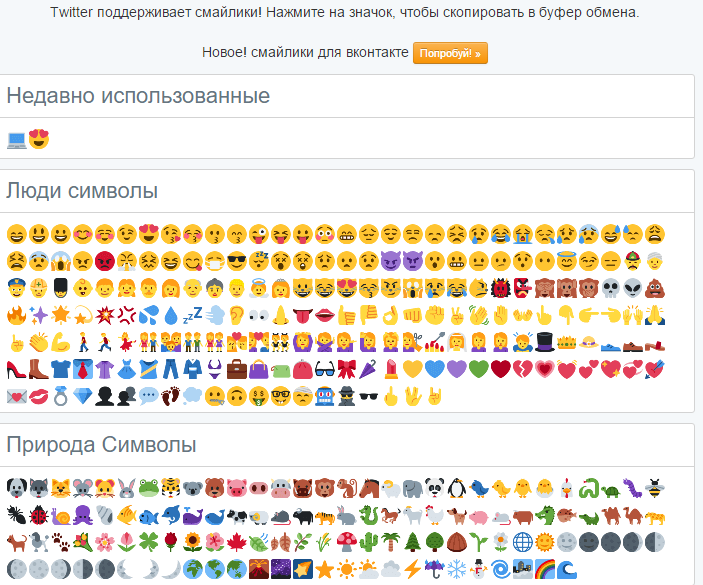The image size is (703, 585).
Task: Copy the koala emoji
Action: point(192,488)
